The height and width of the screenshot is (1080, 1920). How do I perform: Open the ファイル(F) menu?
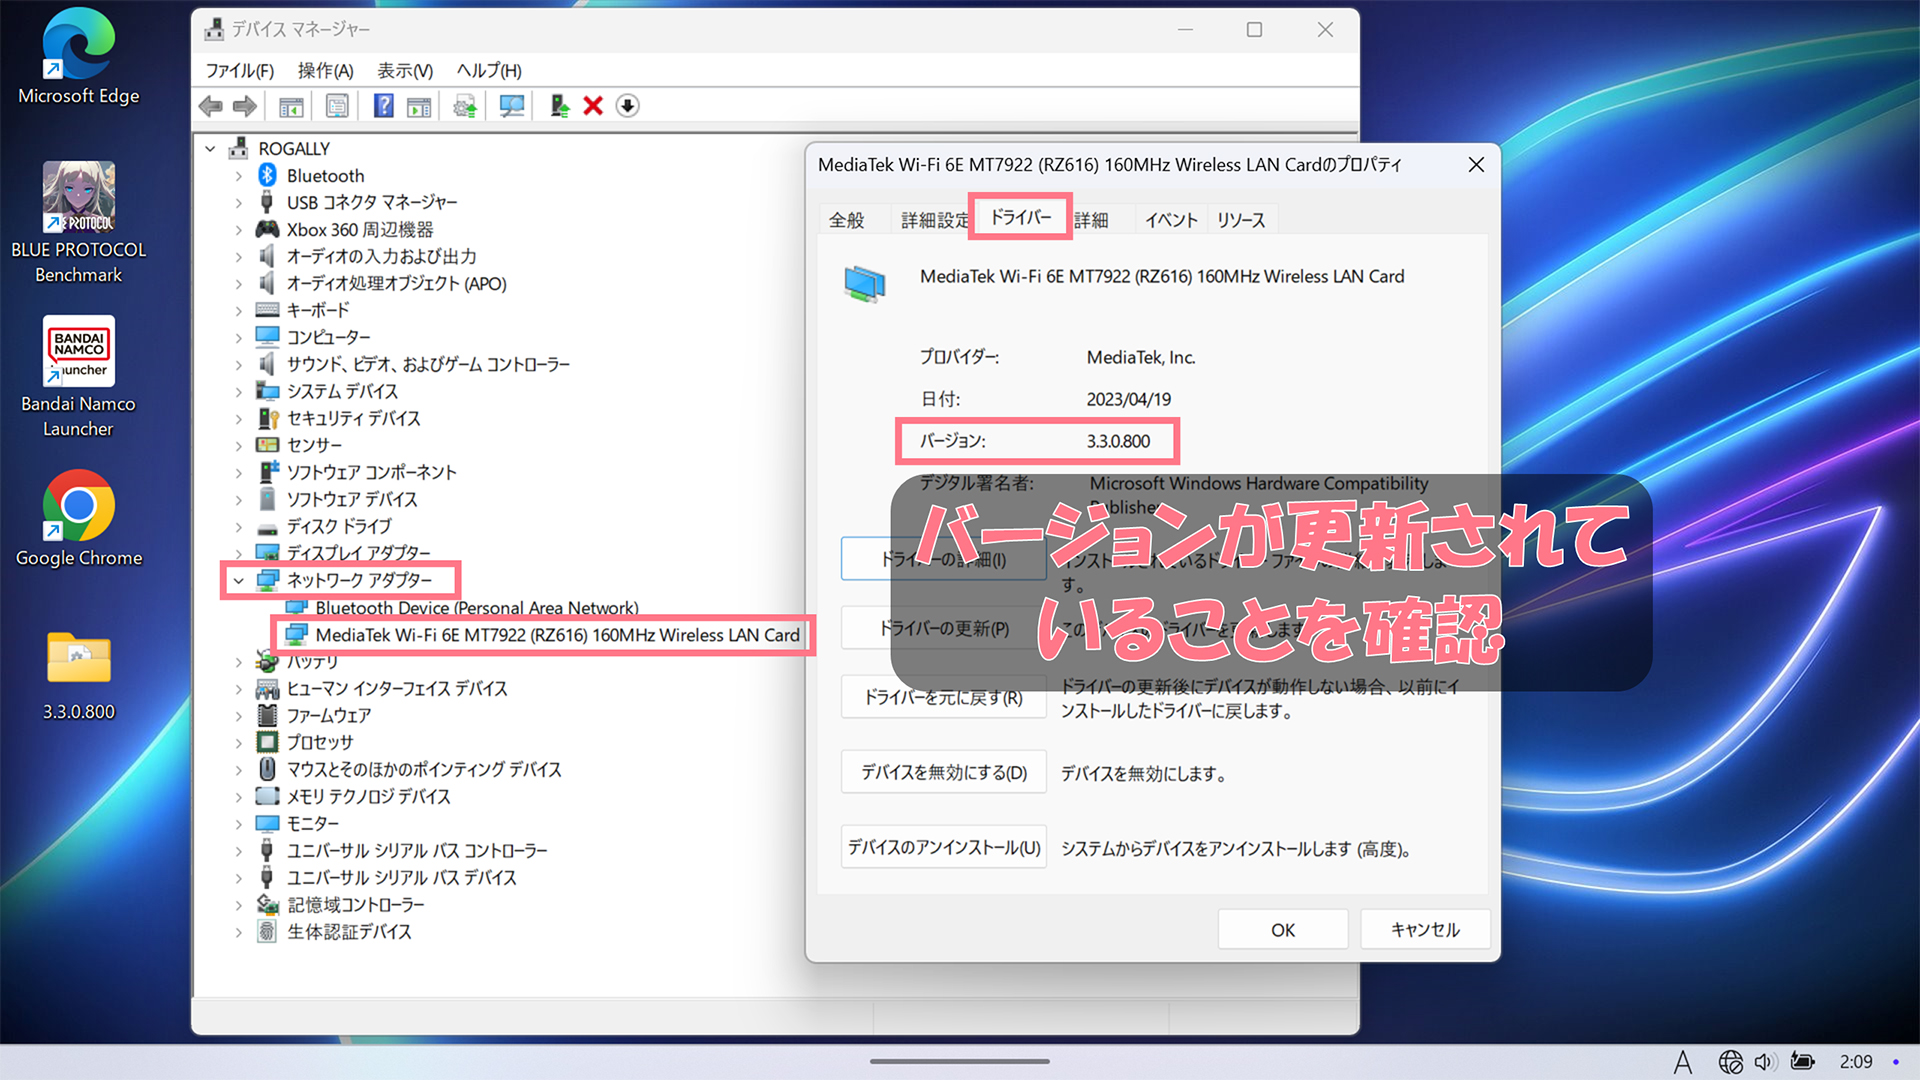point(240,71)
